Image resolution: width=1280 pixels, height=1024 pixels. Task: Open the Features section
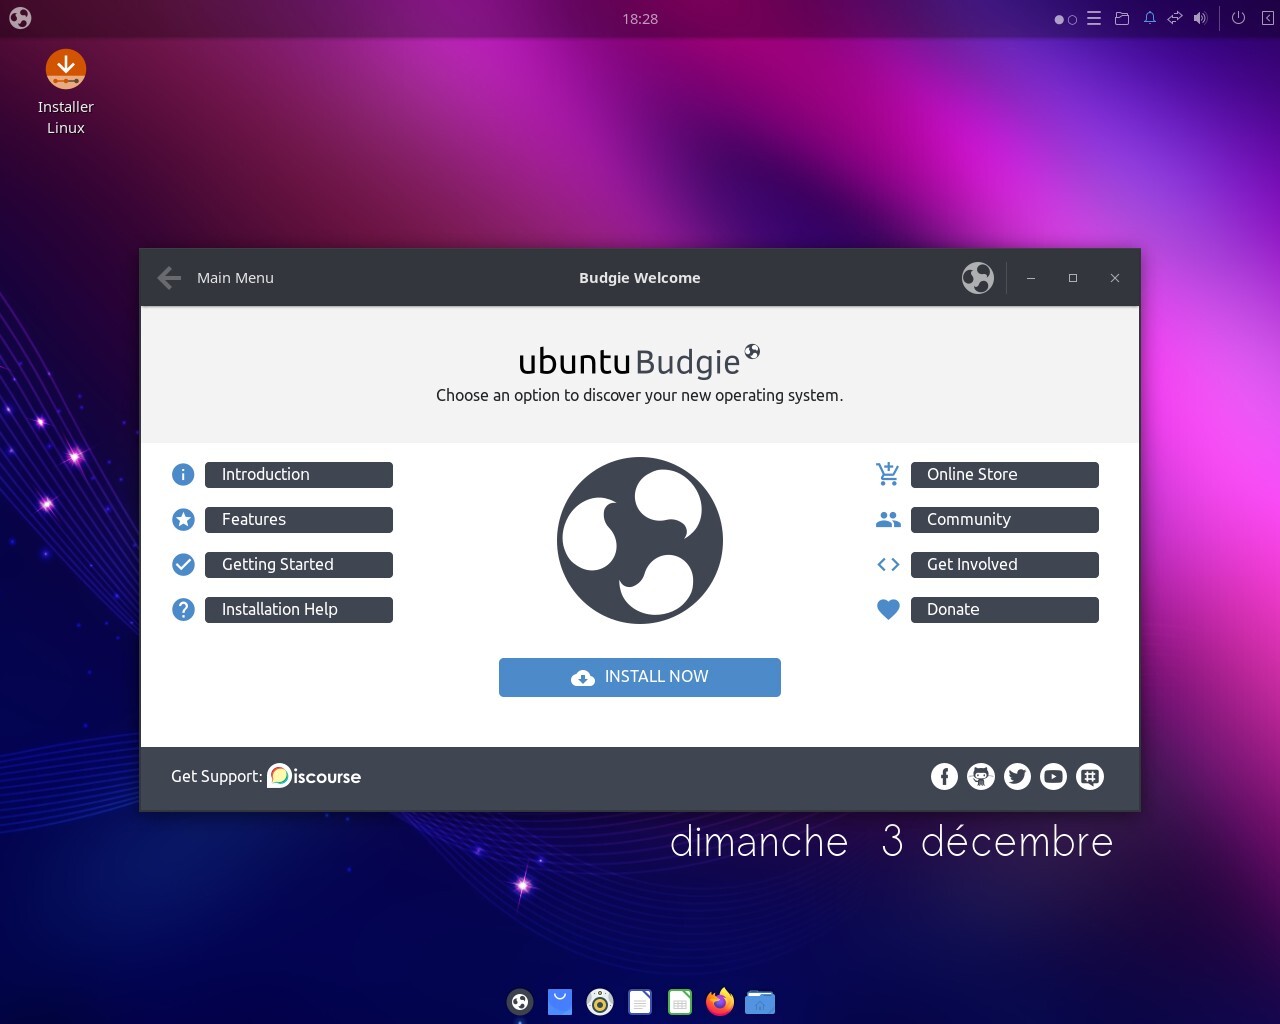[299, 520]
